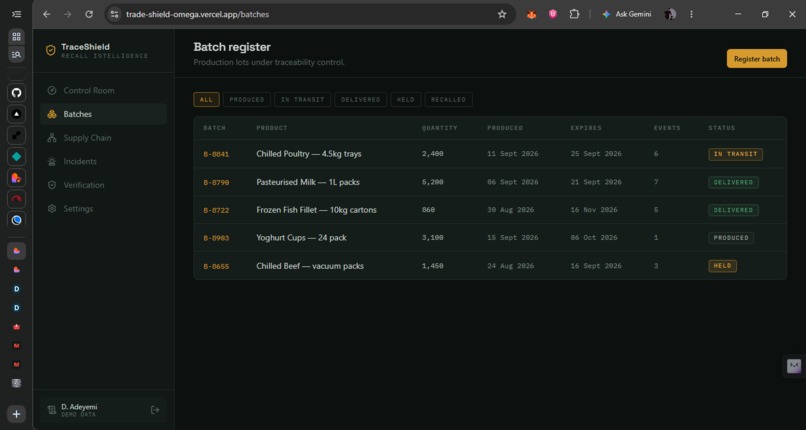Open the search tabs icon
The height and width of the screenshot is (430, 806).
(x=16, y=54)
